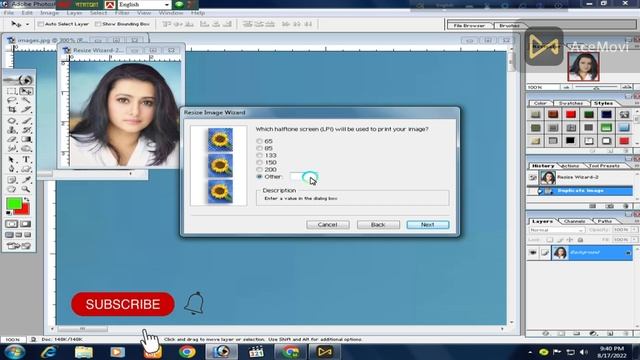This screenshot has height=360, width=640.
Task: Enable Auto Select Layer checkbox
Action: 40,24
